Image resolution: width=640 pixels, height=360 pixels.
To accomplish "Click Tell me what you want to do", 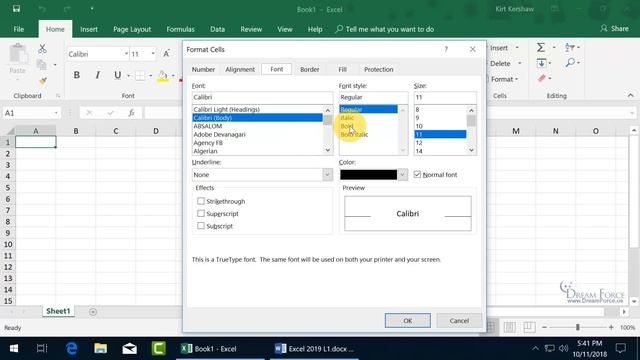I will point(384,29).
